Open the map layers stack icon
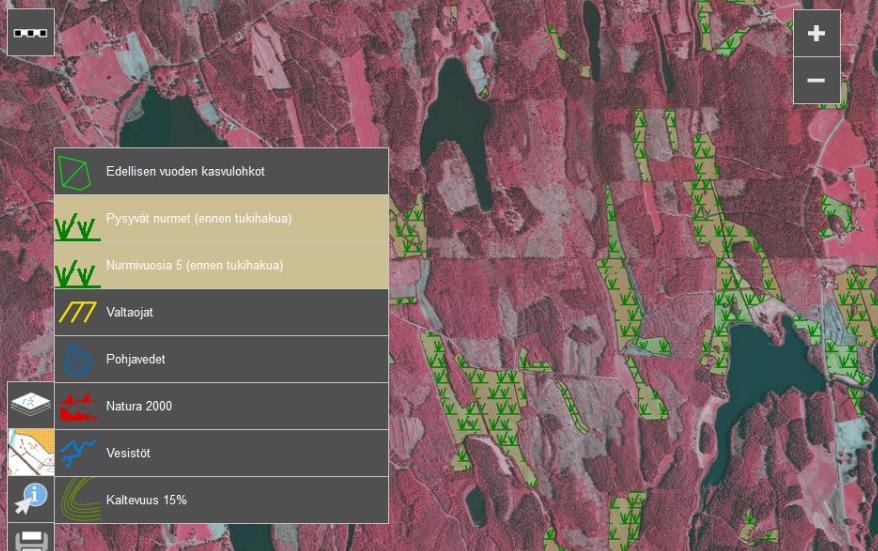The width and height of the screenshot is (878, 551). [x=31, y=405]
